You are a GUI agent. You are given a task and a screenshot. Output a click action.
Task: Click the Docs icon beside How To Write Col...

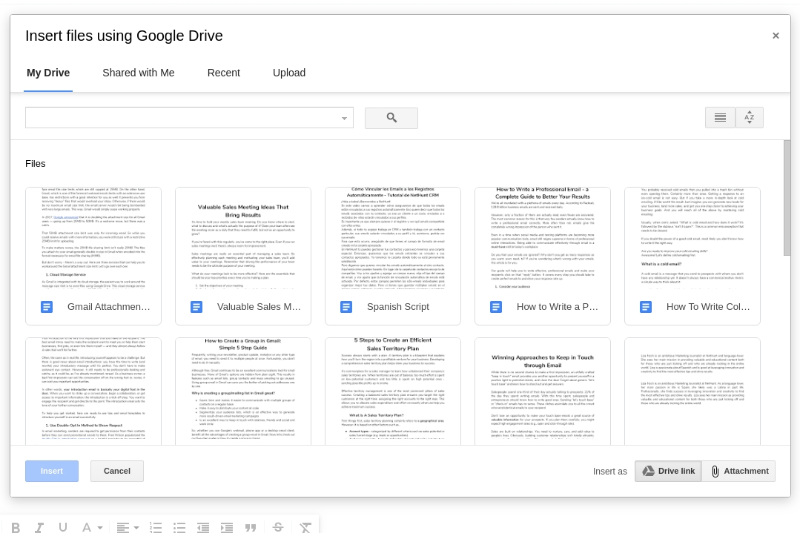click(x=645, y=307)
